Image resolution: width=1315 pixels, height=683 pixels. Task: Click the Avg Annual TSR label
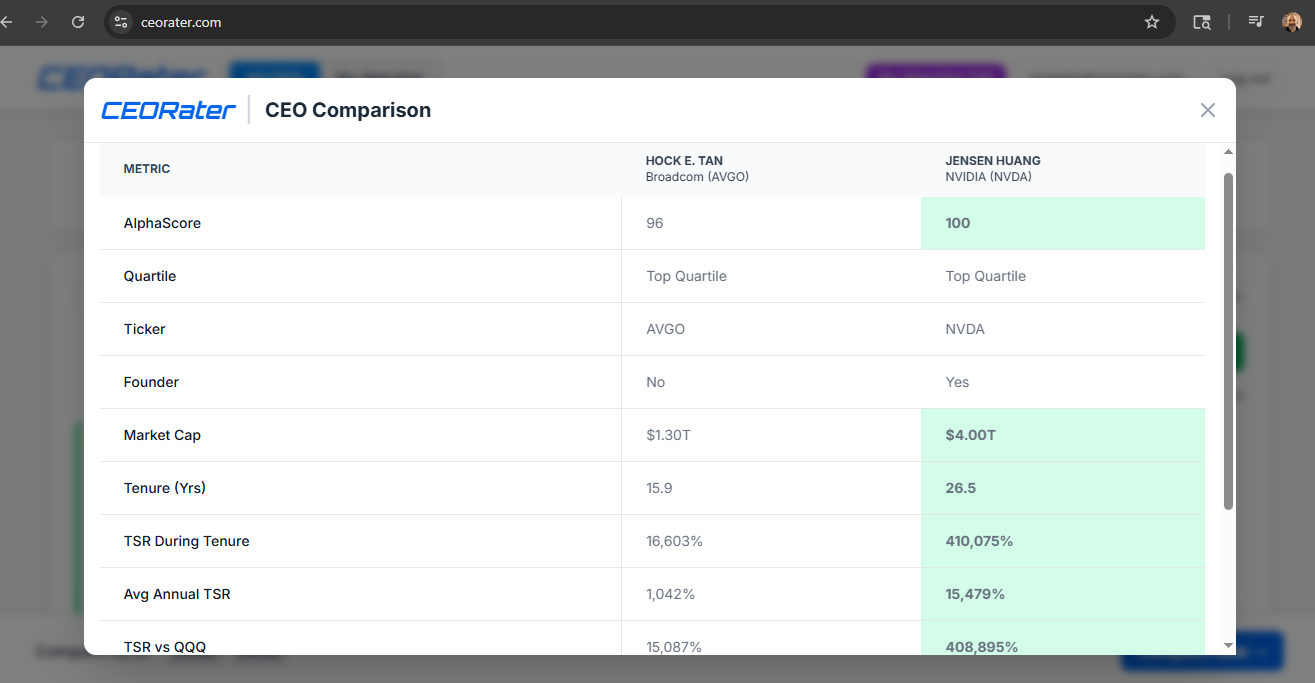pos(177,594)
